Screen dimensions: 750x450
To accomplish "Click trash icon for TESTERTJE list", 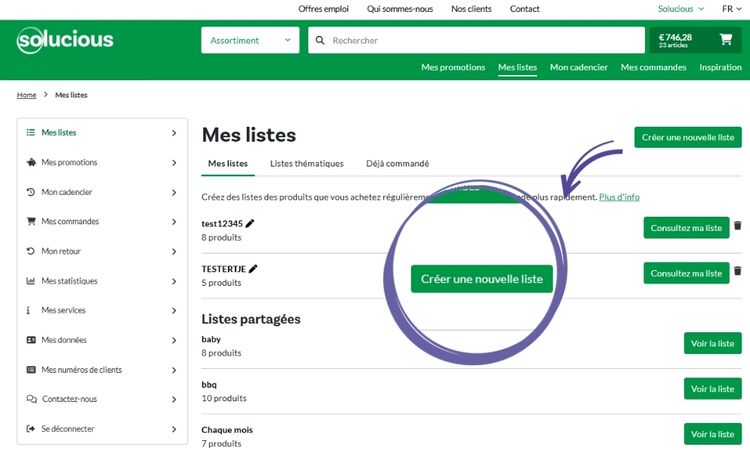I will coord(738,271).
